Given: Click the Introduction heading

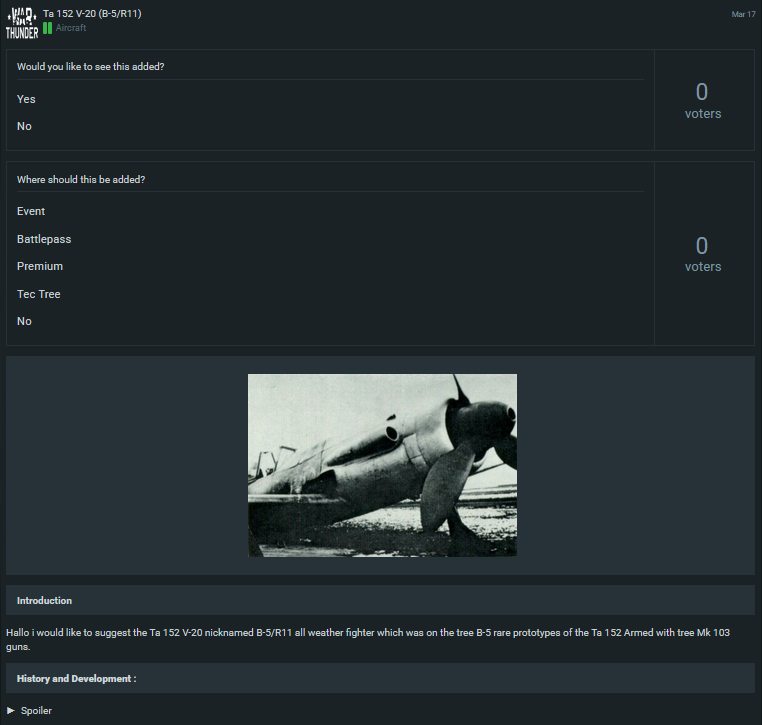Looking at the screenshot, I should click(44, 601).
